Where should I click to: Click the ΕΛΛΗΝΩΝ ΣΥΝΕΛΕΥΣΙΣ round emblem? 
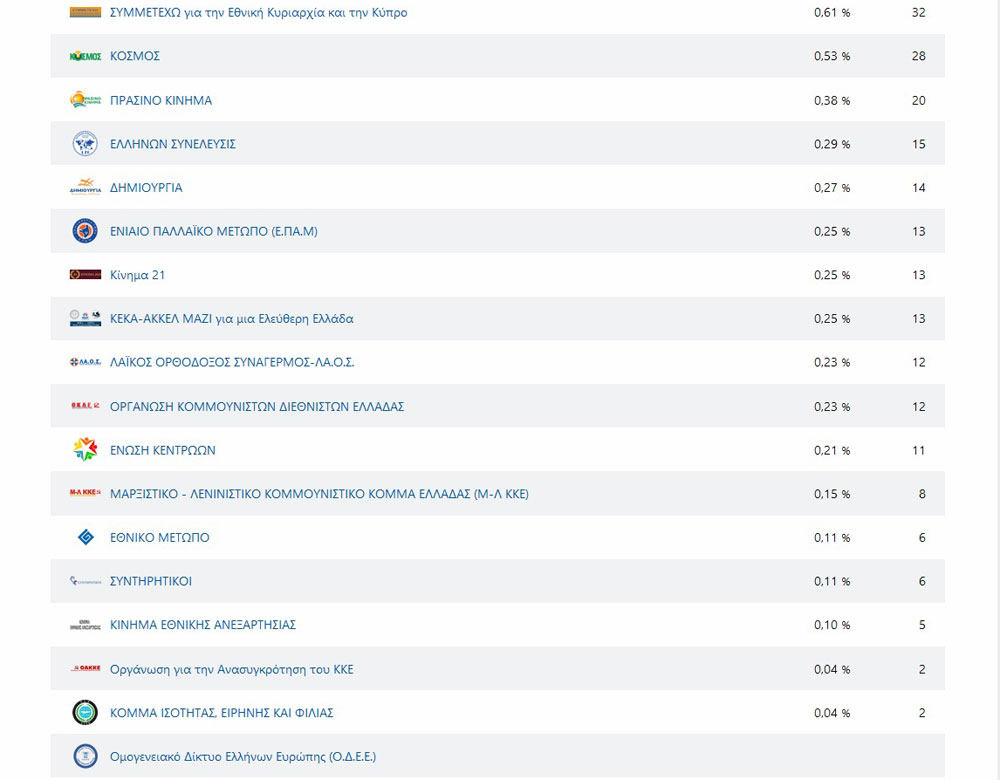tap(85, 144)
